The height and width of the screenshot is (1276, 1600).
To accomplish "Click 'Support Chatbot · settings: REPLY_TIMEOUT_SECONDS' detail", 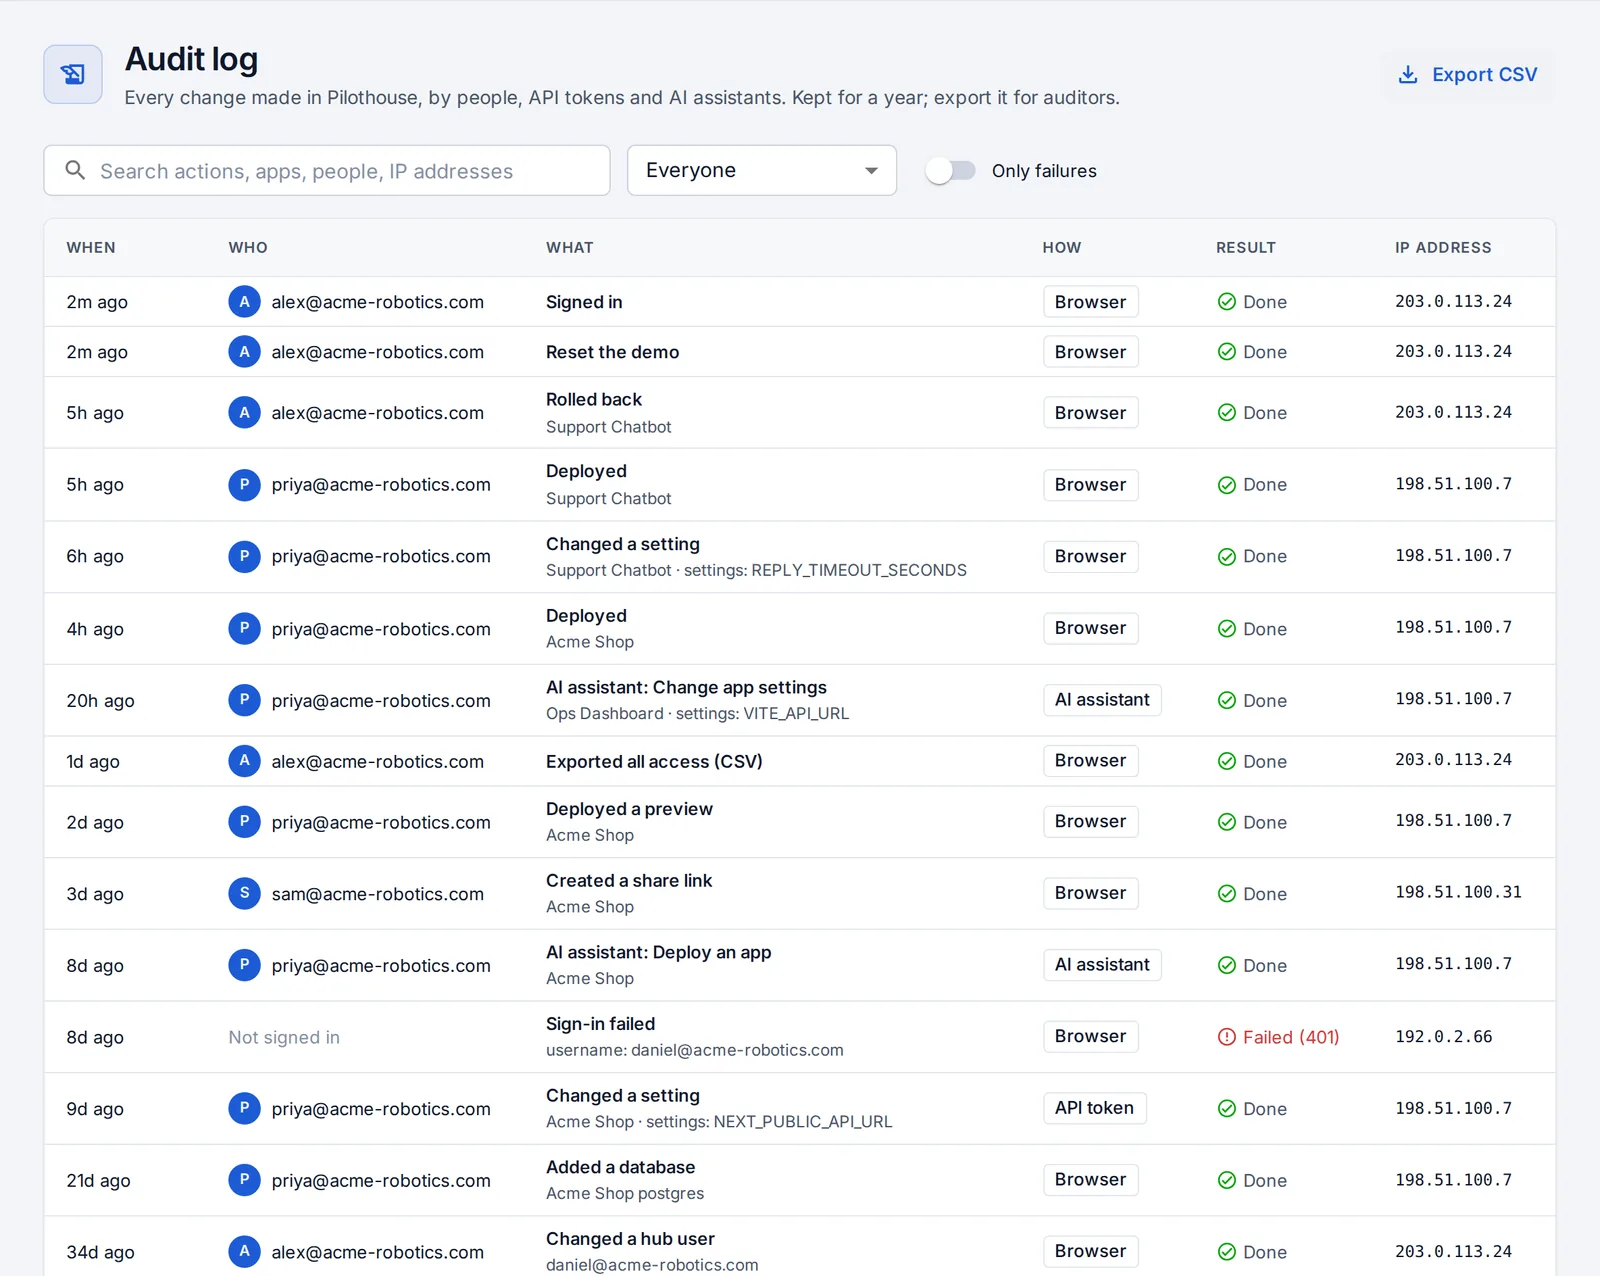I will (x=756, y=570).
